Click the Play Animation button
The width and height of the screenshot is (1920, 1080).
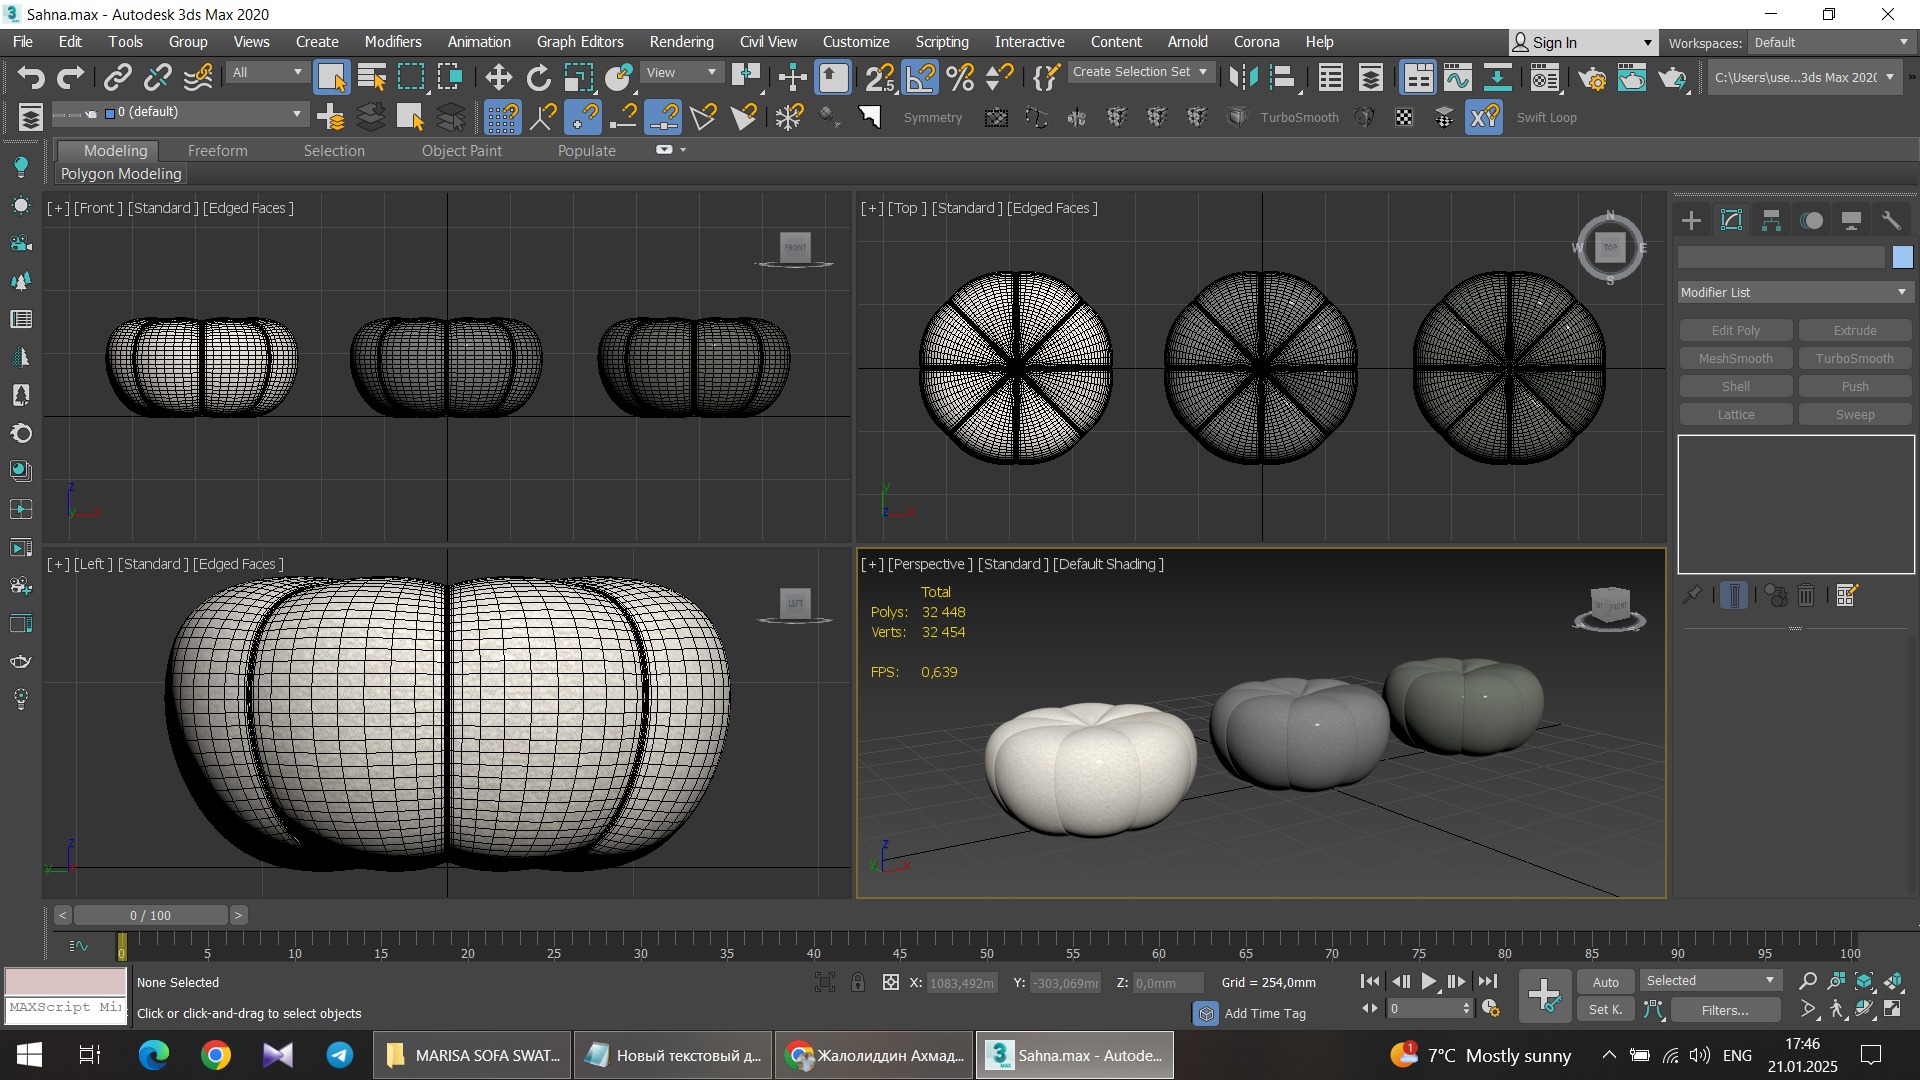click(1429, 982)
